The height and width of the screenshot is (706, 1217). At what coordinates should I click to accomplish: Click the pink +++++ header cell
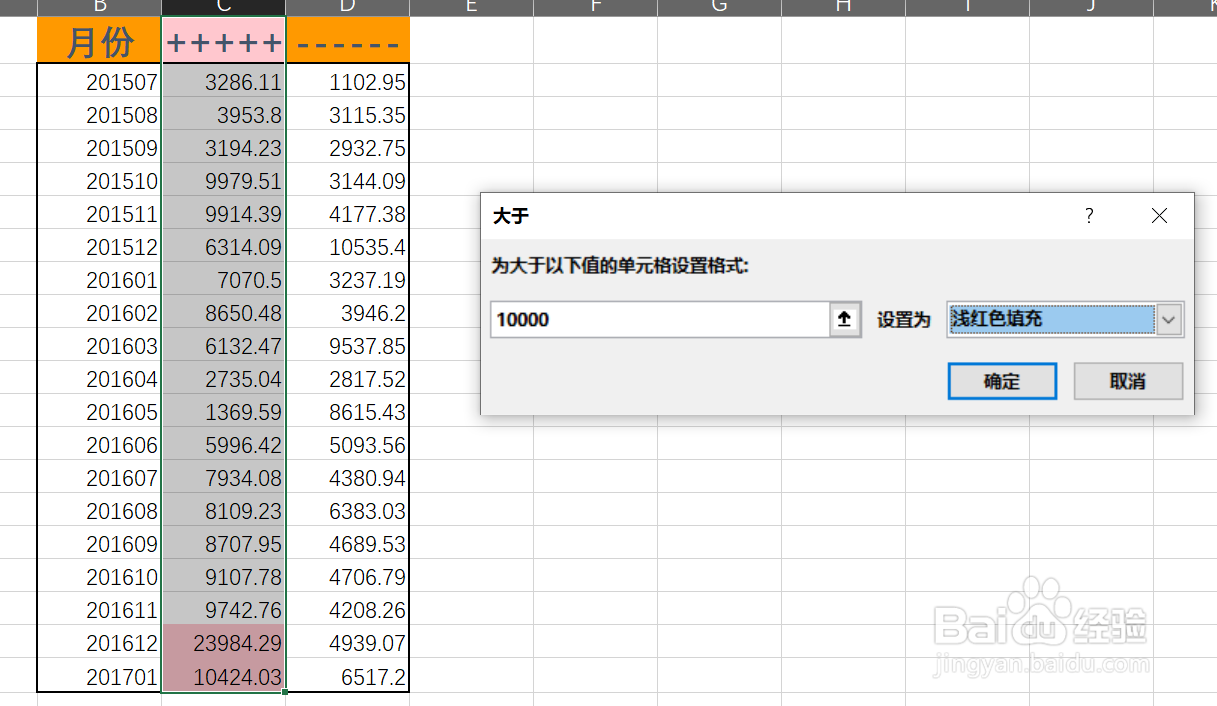pyautogui.click(x=222, y=41)
